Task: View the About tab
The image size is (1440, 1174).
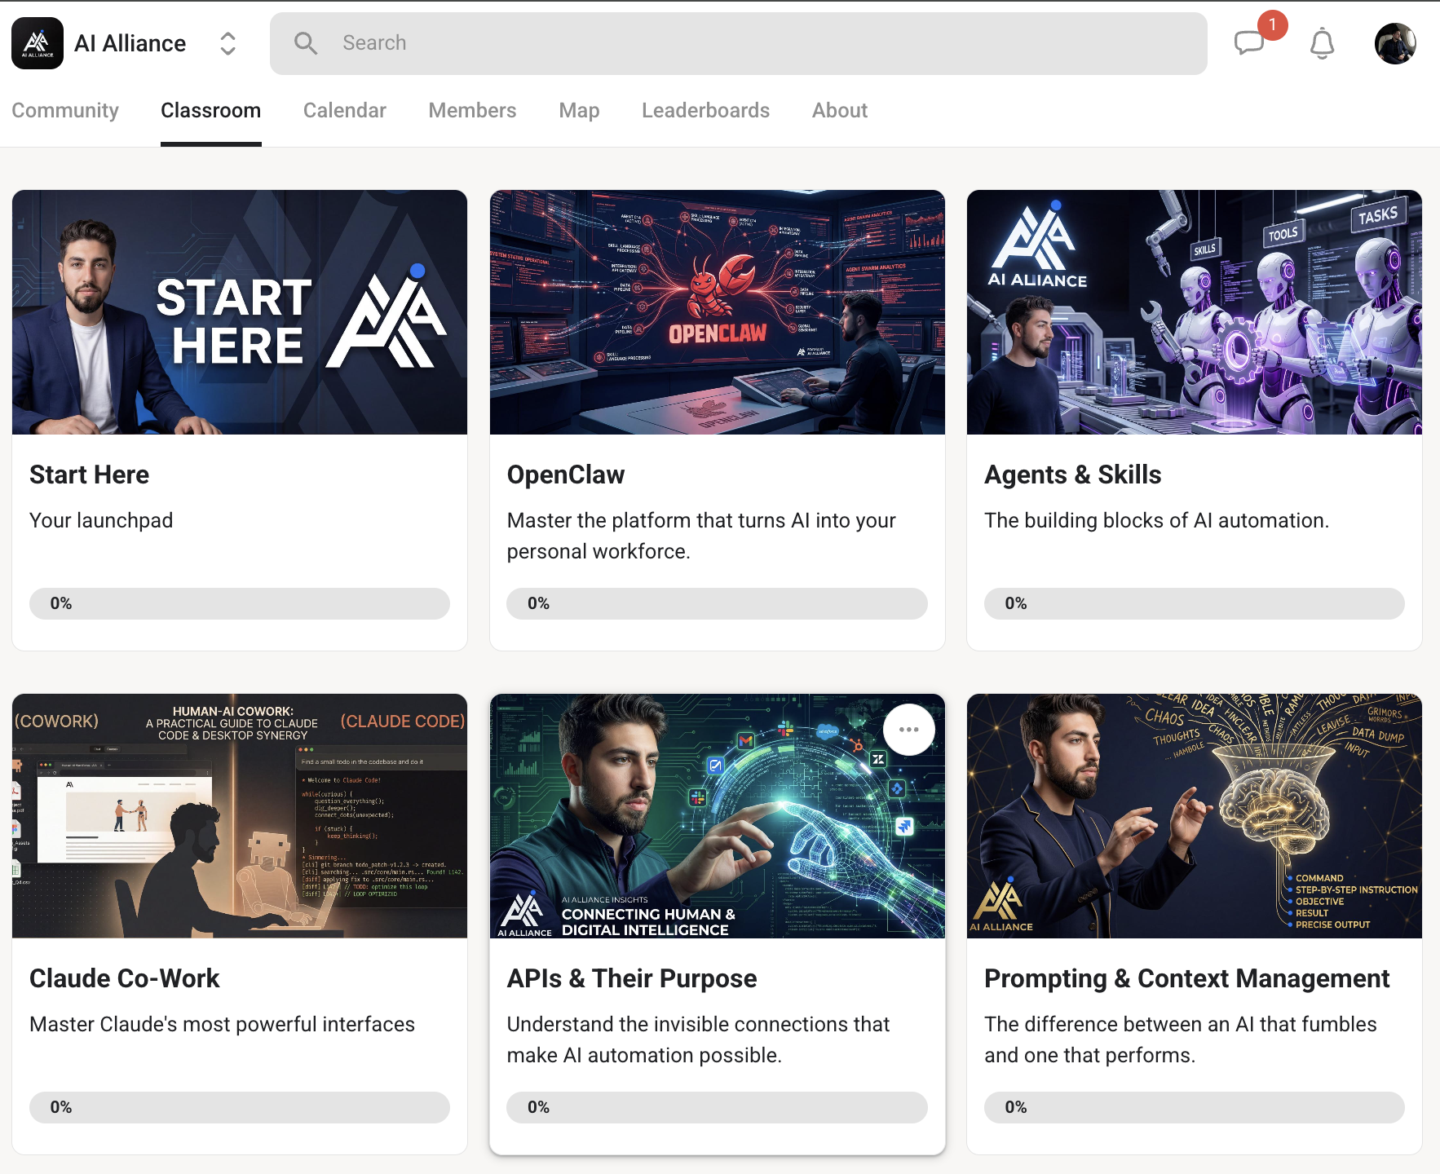Action: point(840,110)
